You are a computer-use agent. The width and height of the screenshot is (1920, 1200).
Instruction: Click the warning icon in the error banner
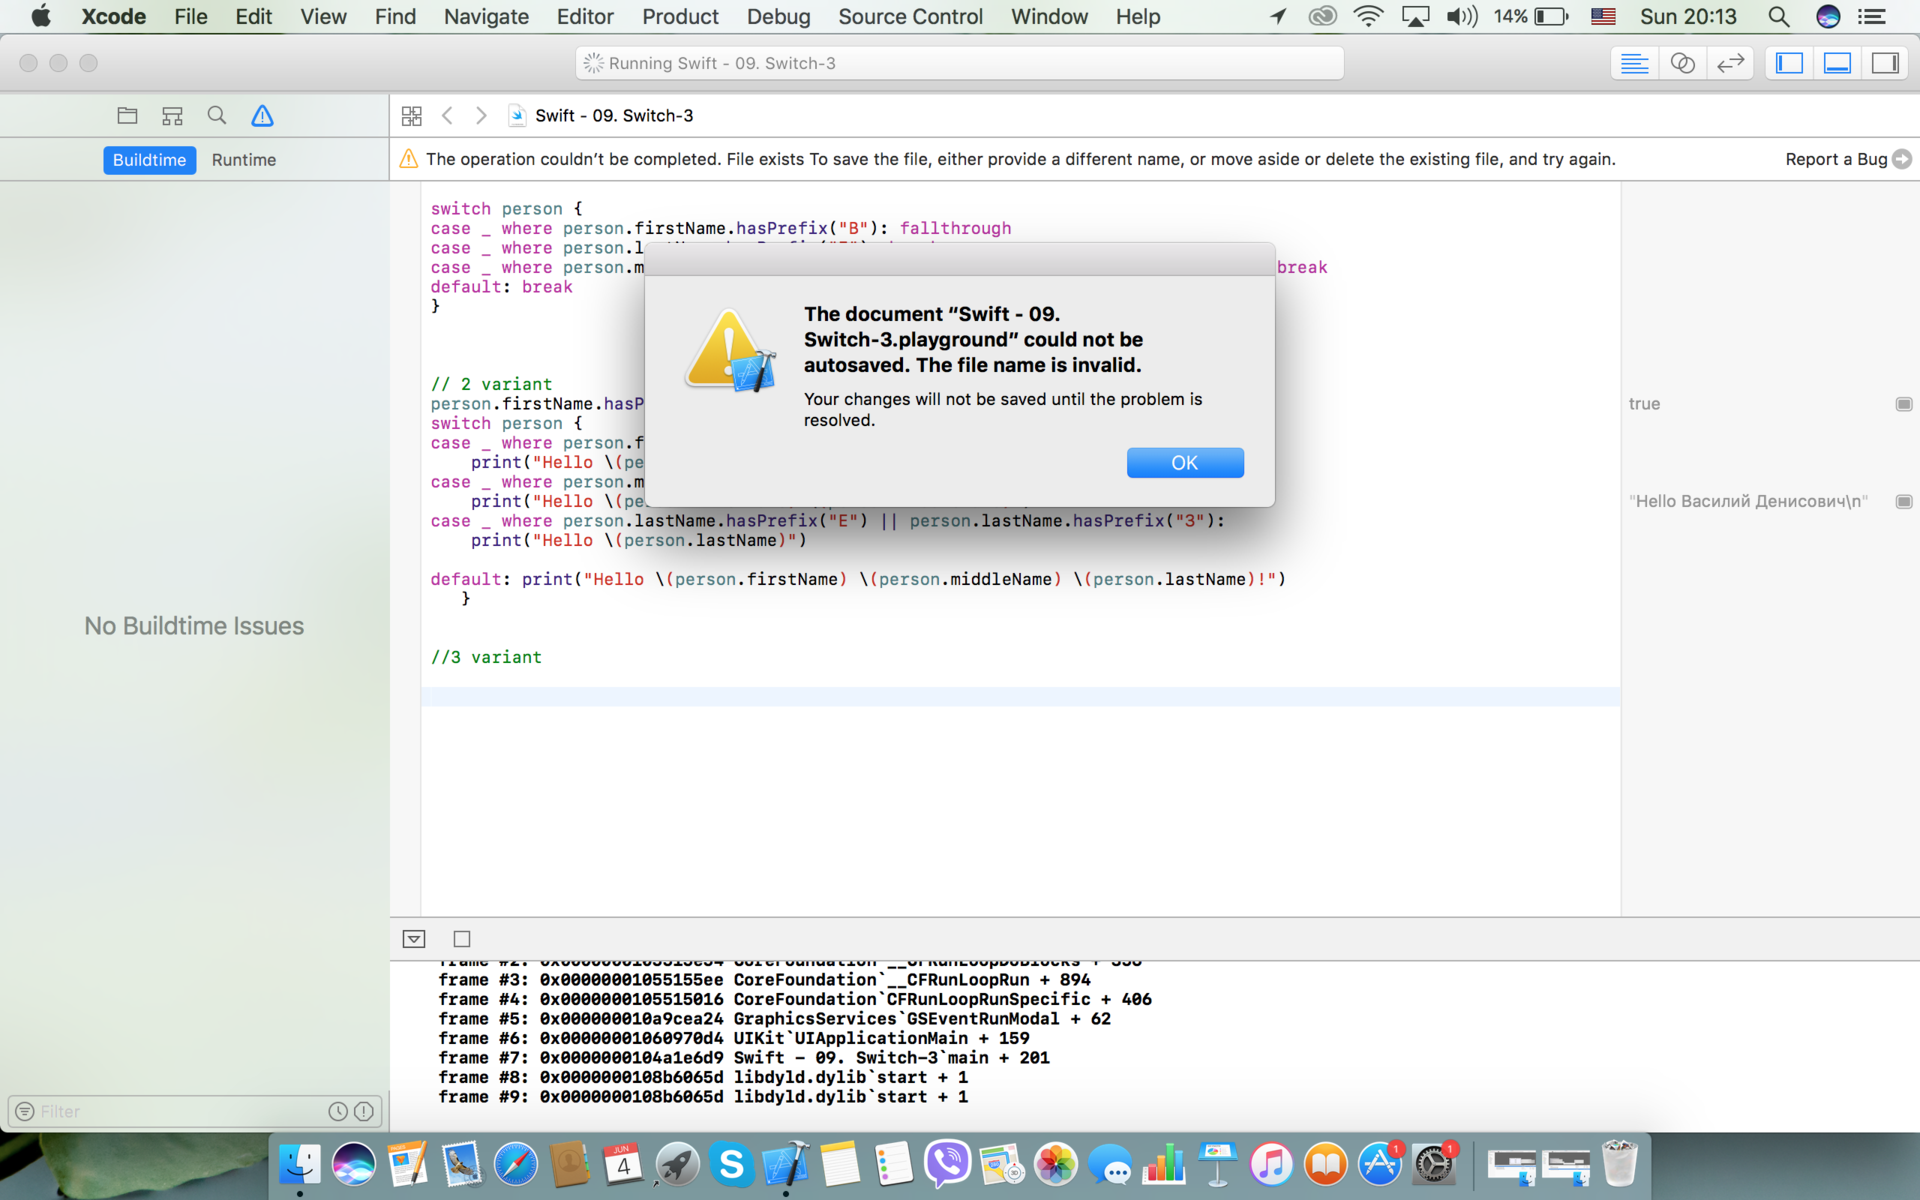coord(408,159)
